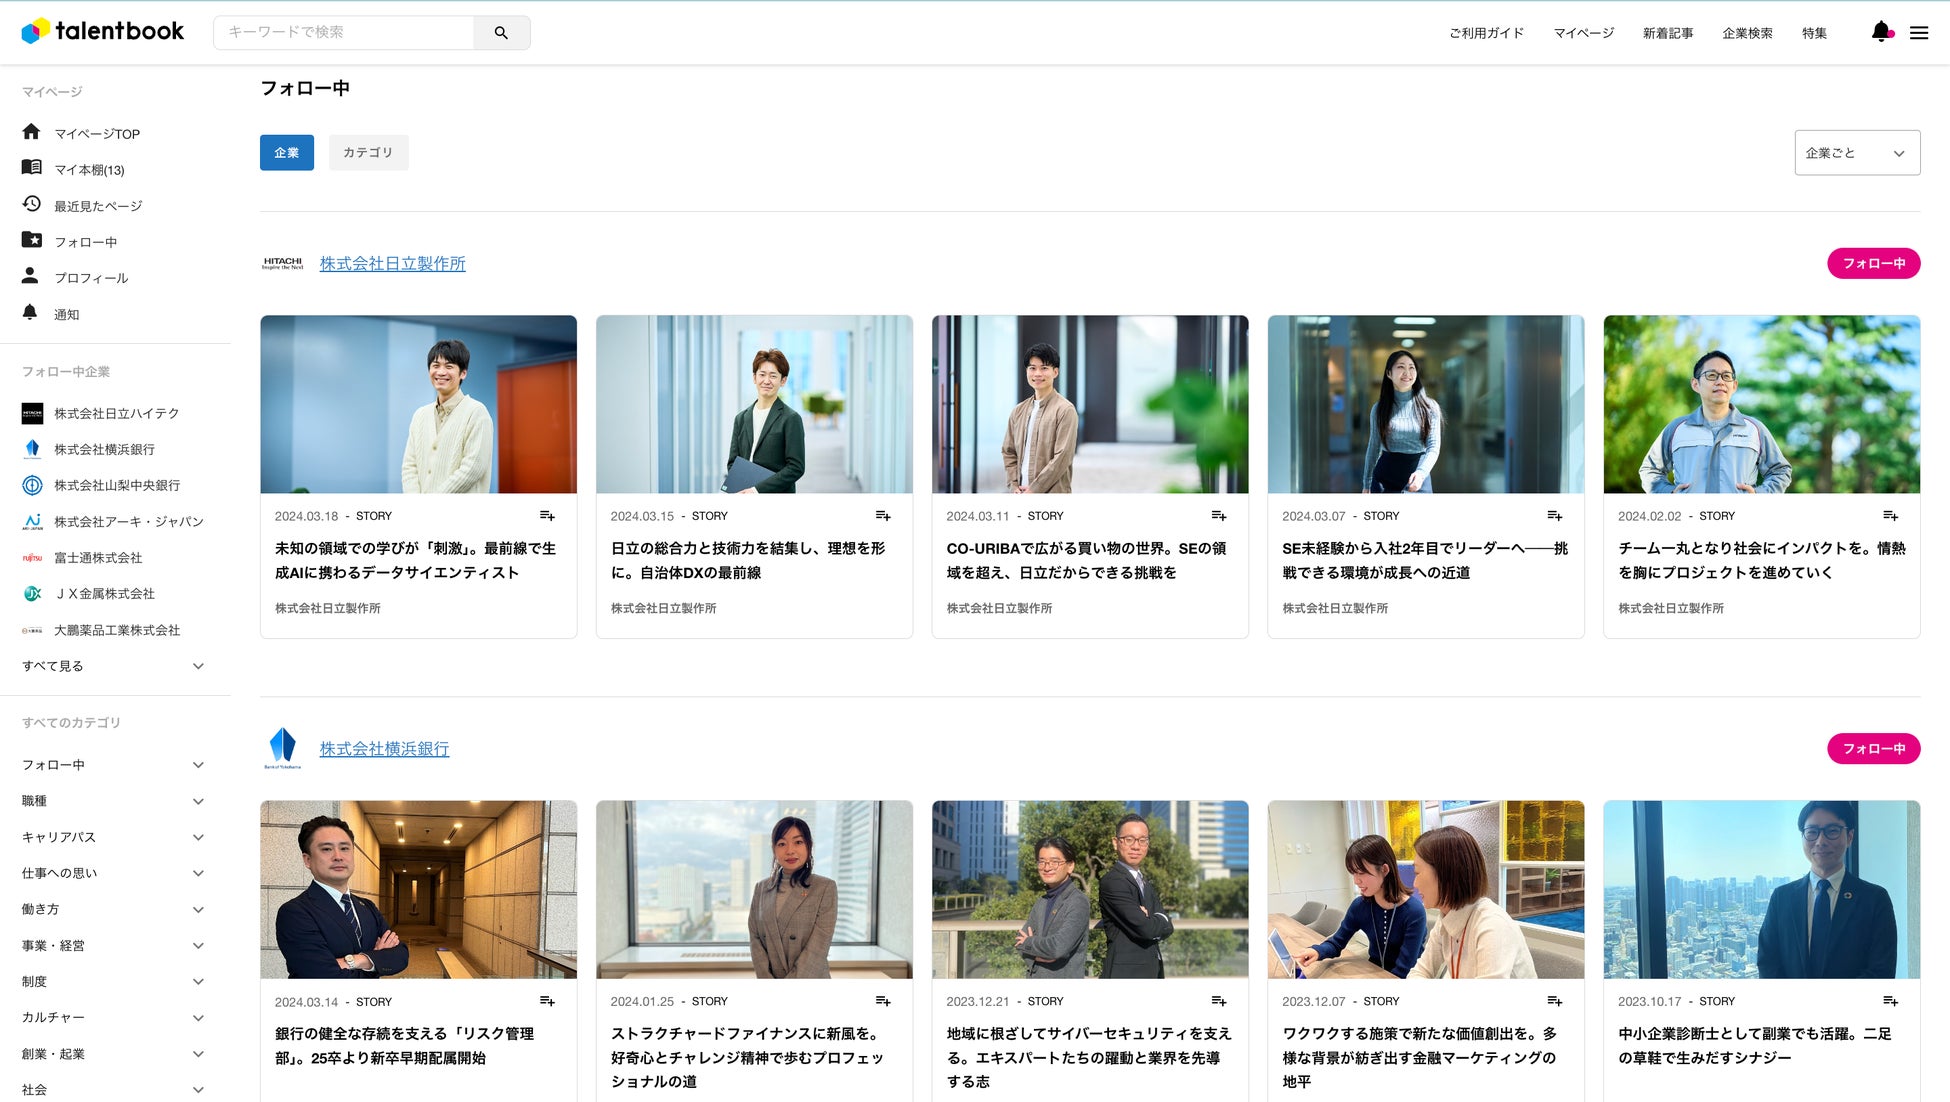
Task: Unfollow 株式会社日立製作所 via フォロー中 button
Action: 1873,263
